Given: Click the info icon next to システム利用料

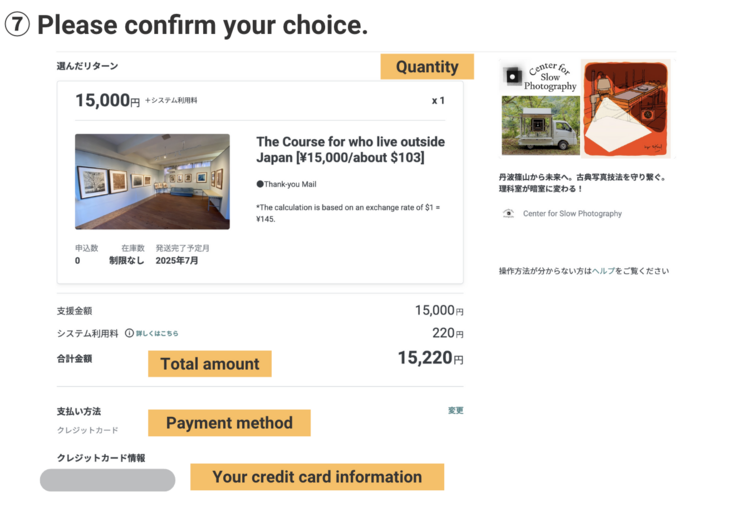Looking at the screenshot, I should click(129, 333).
